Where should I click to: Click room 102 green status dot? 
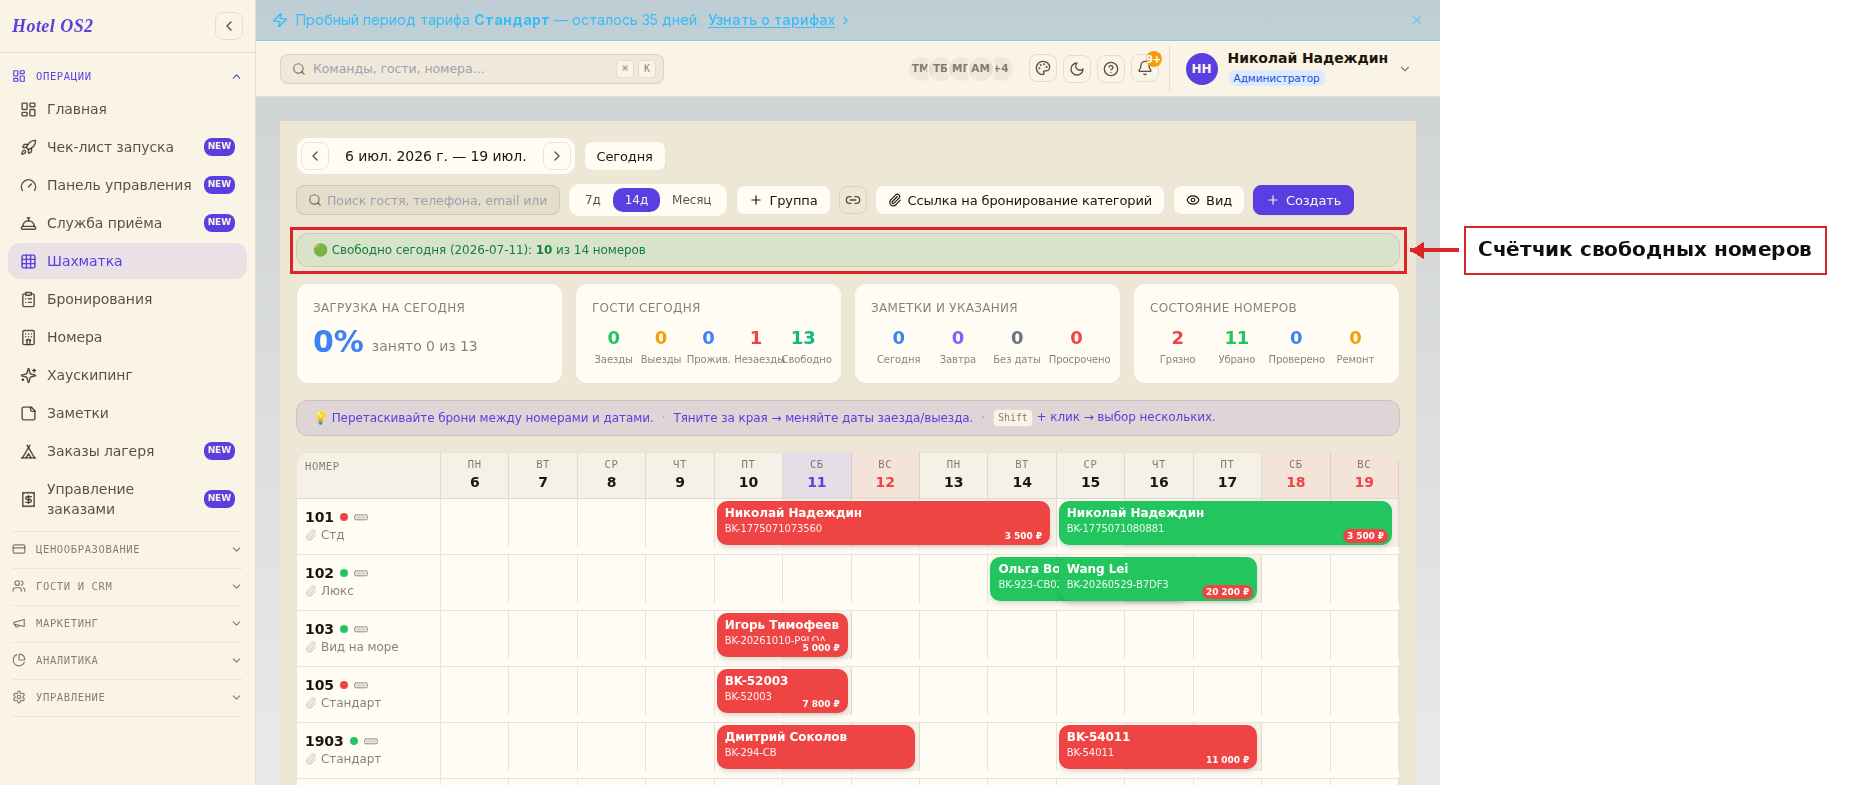pos(344,573)
